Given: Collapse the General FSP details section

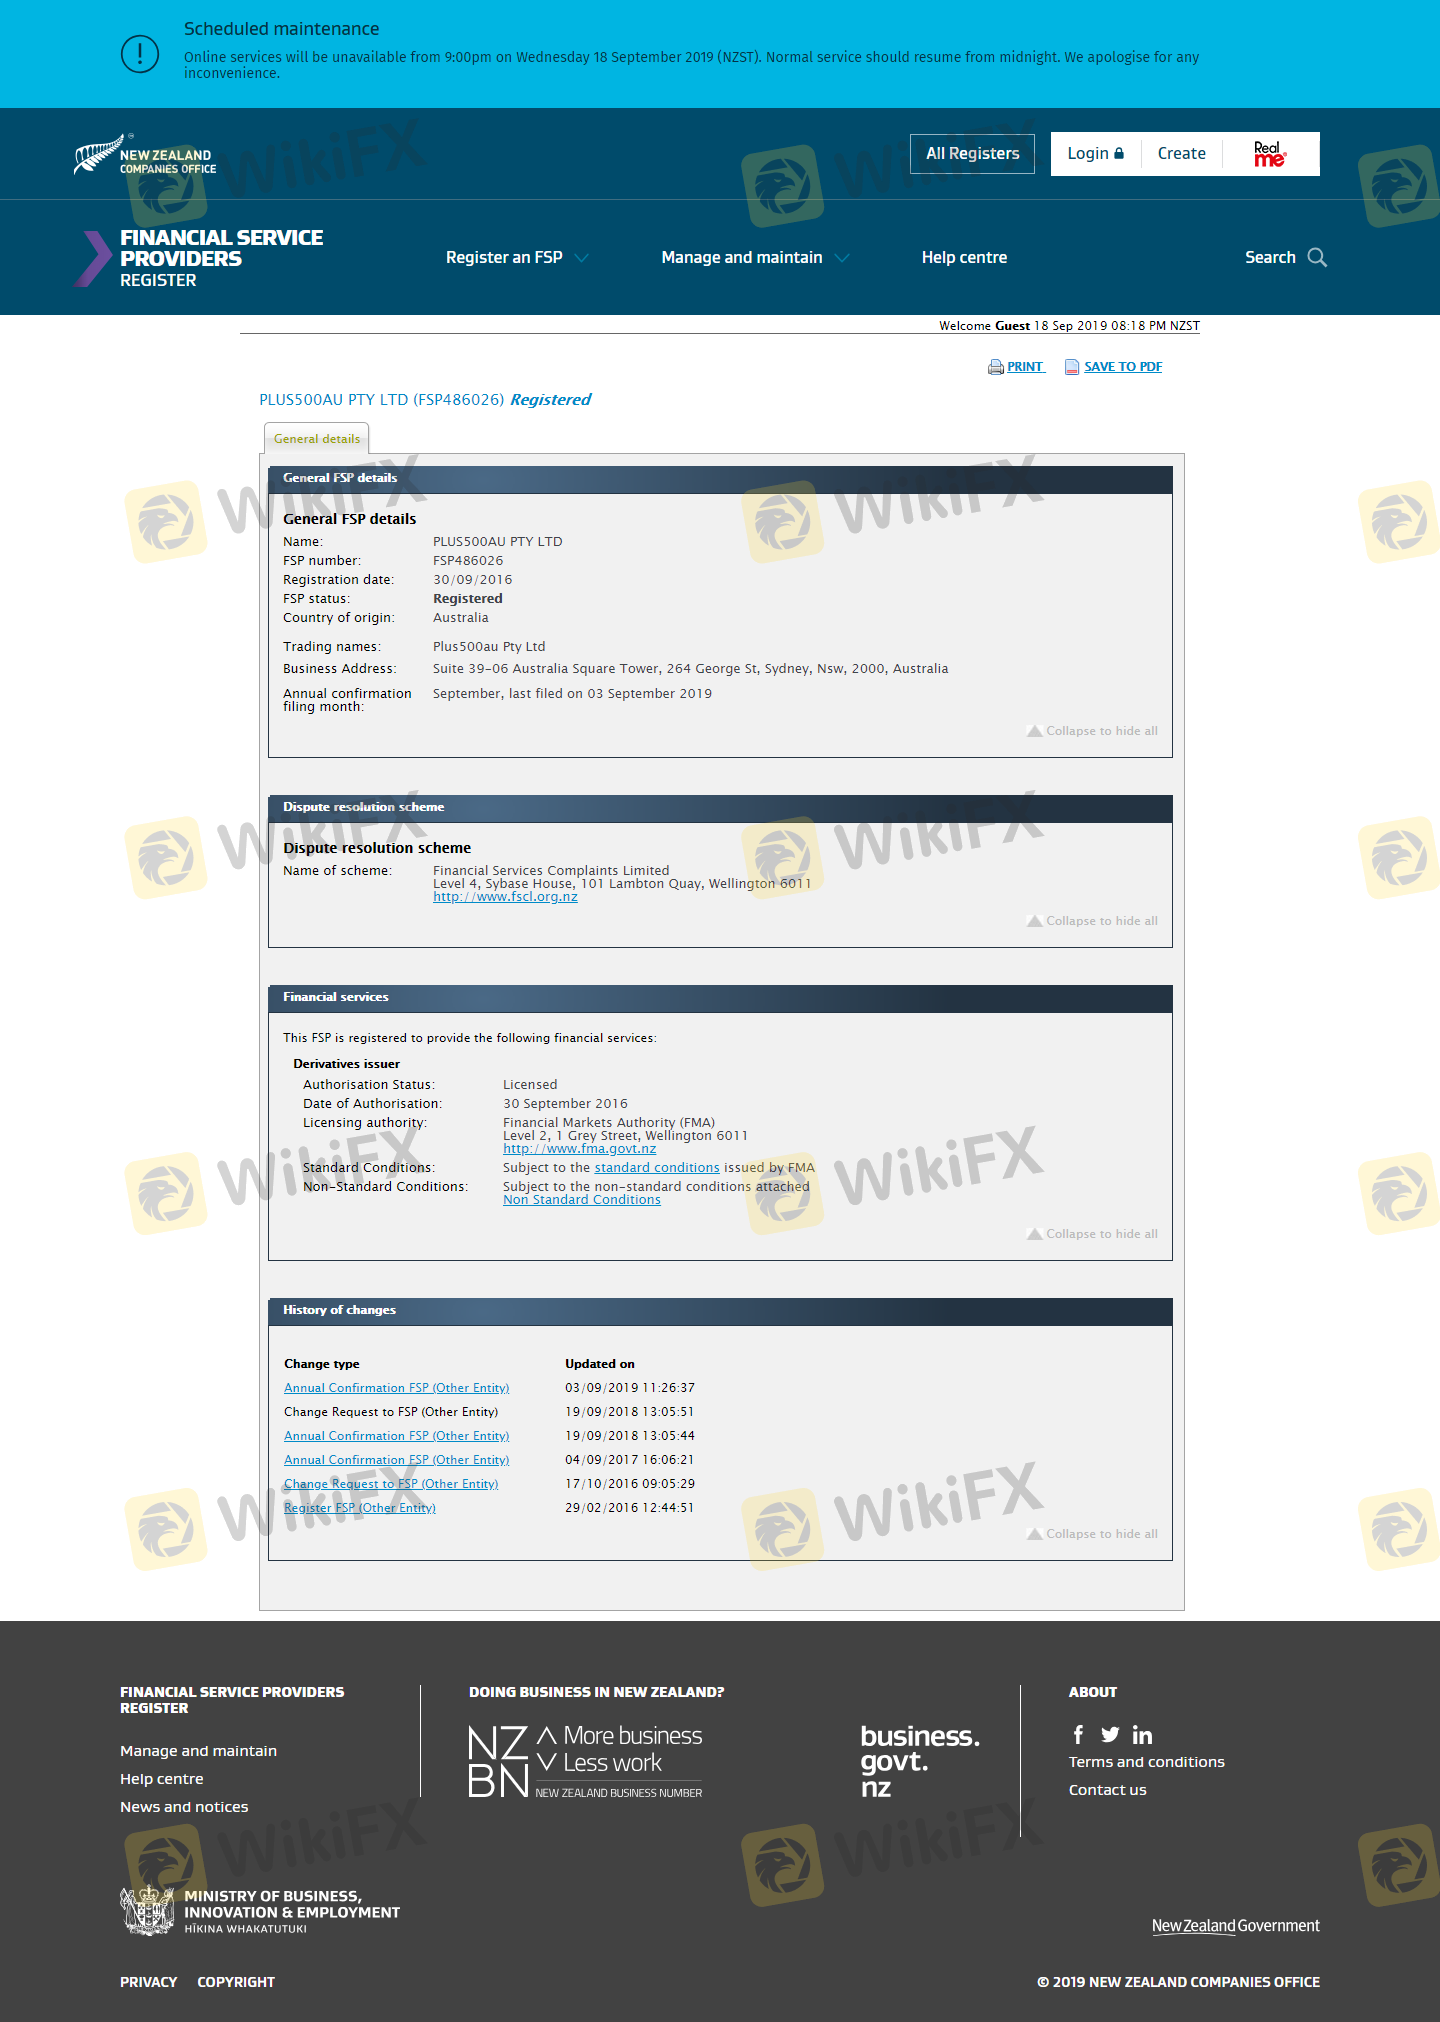Looking at the screenshot, I should 1092,731.
